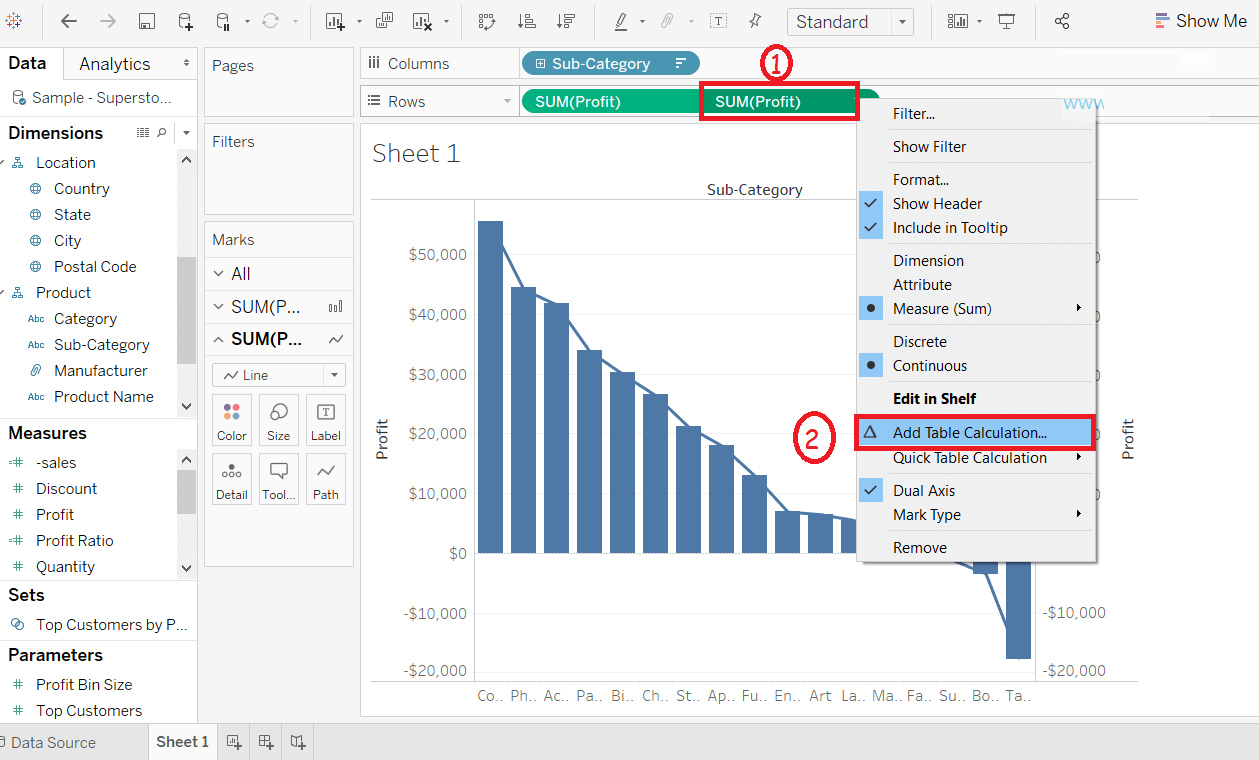Enter presentation mode icon

click(1007, 21)
